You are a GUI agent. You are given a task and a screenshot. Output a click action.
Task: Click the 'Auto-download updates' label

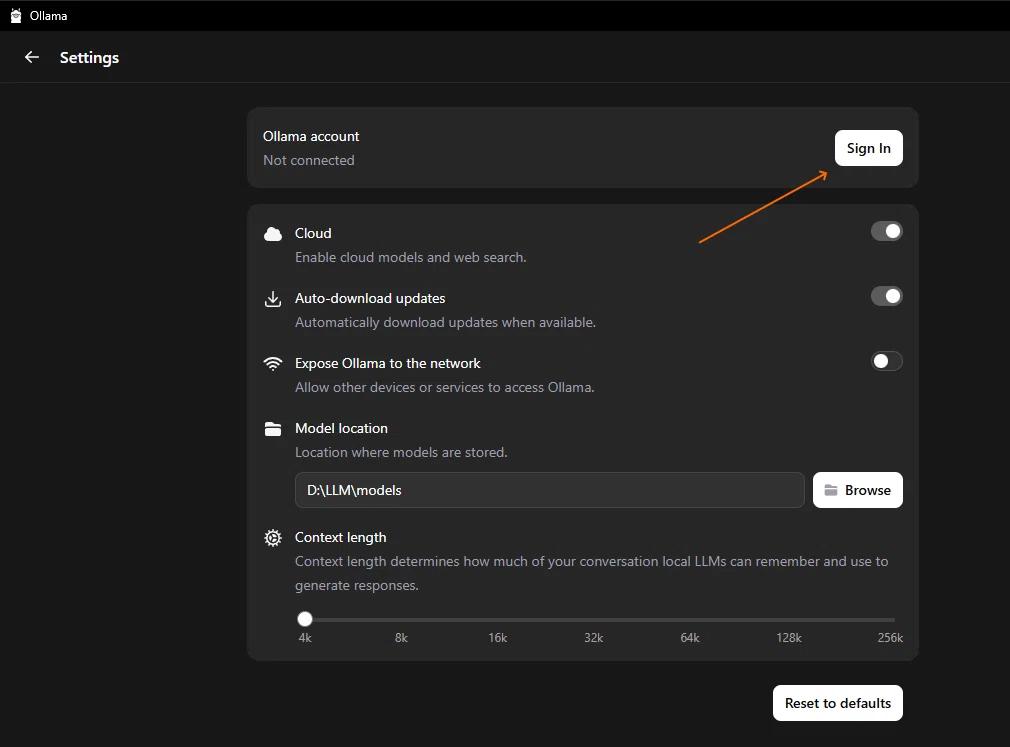(x=370, y=298)
